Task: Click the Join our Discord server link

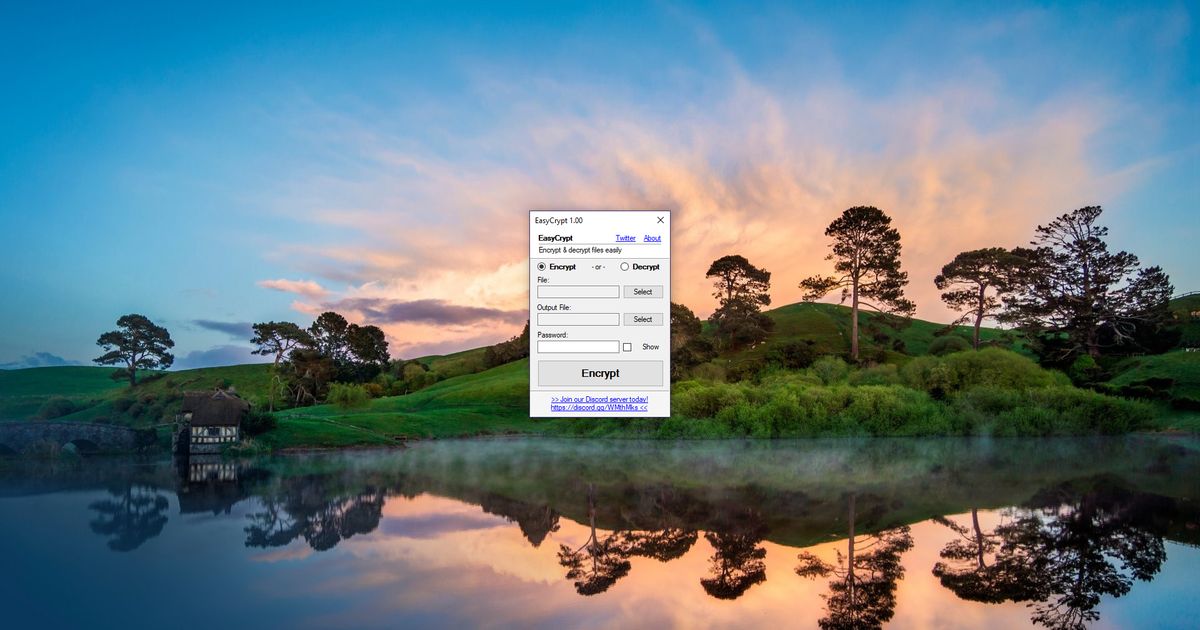Action: pos(600,399)
